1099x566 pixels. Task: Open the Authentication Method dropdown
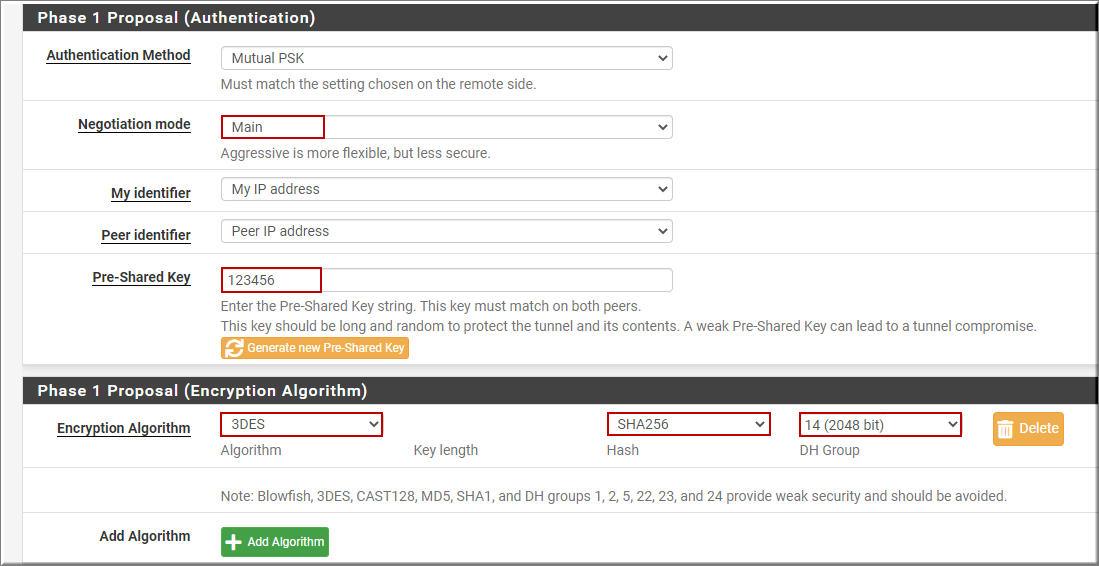click(x=446, y=58)
